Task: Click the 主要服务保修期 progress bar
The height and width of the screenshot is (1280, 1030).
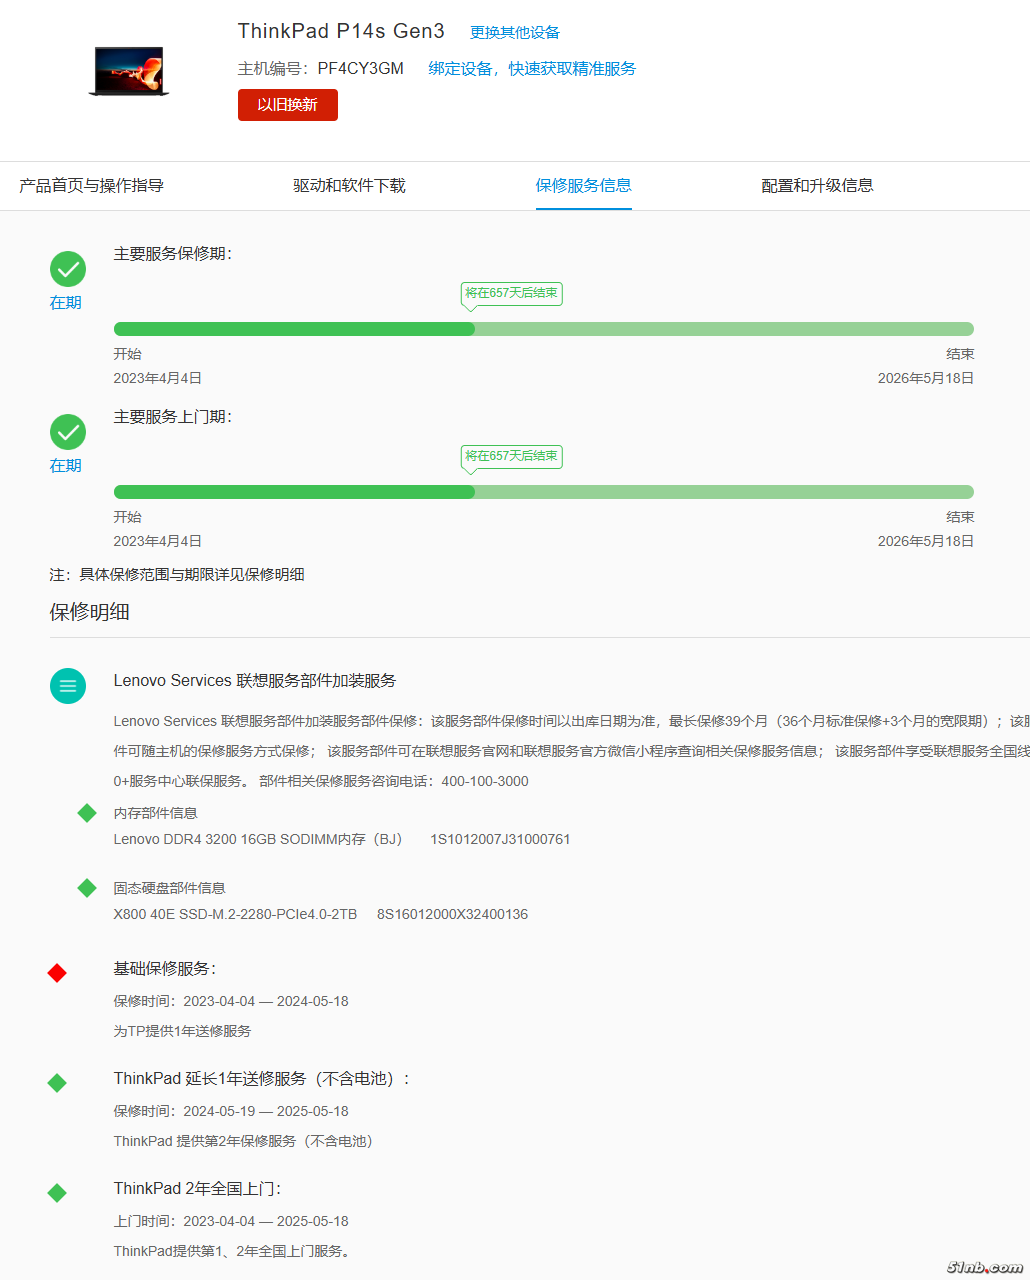Action: (543, 329)
